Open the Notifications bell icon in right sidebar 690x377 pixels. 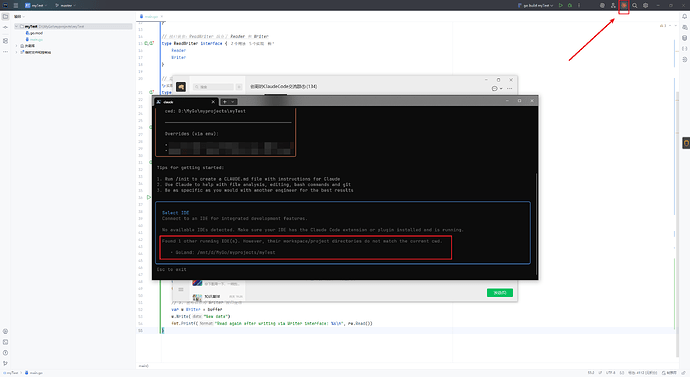click(x=685, y=16)
